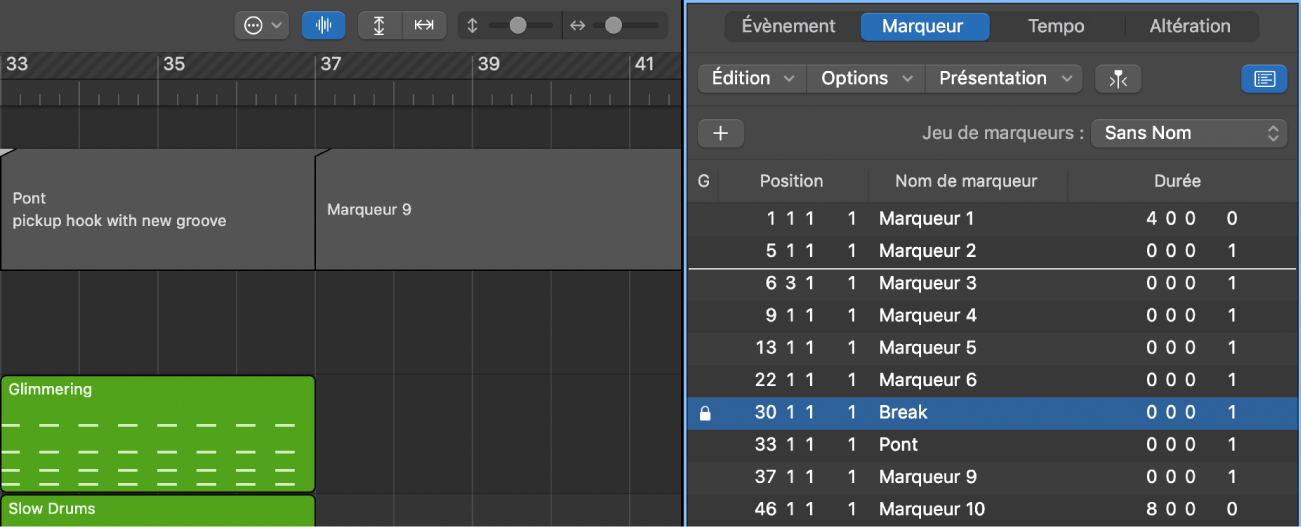
Task: Open the Édition dropdown menu
Action: coord(752,78)
